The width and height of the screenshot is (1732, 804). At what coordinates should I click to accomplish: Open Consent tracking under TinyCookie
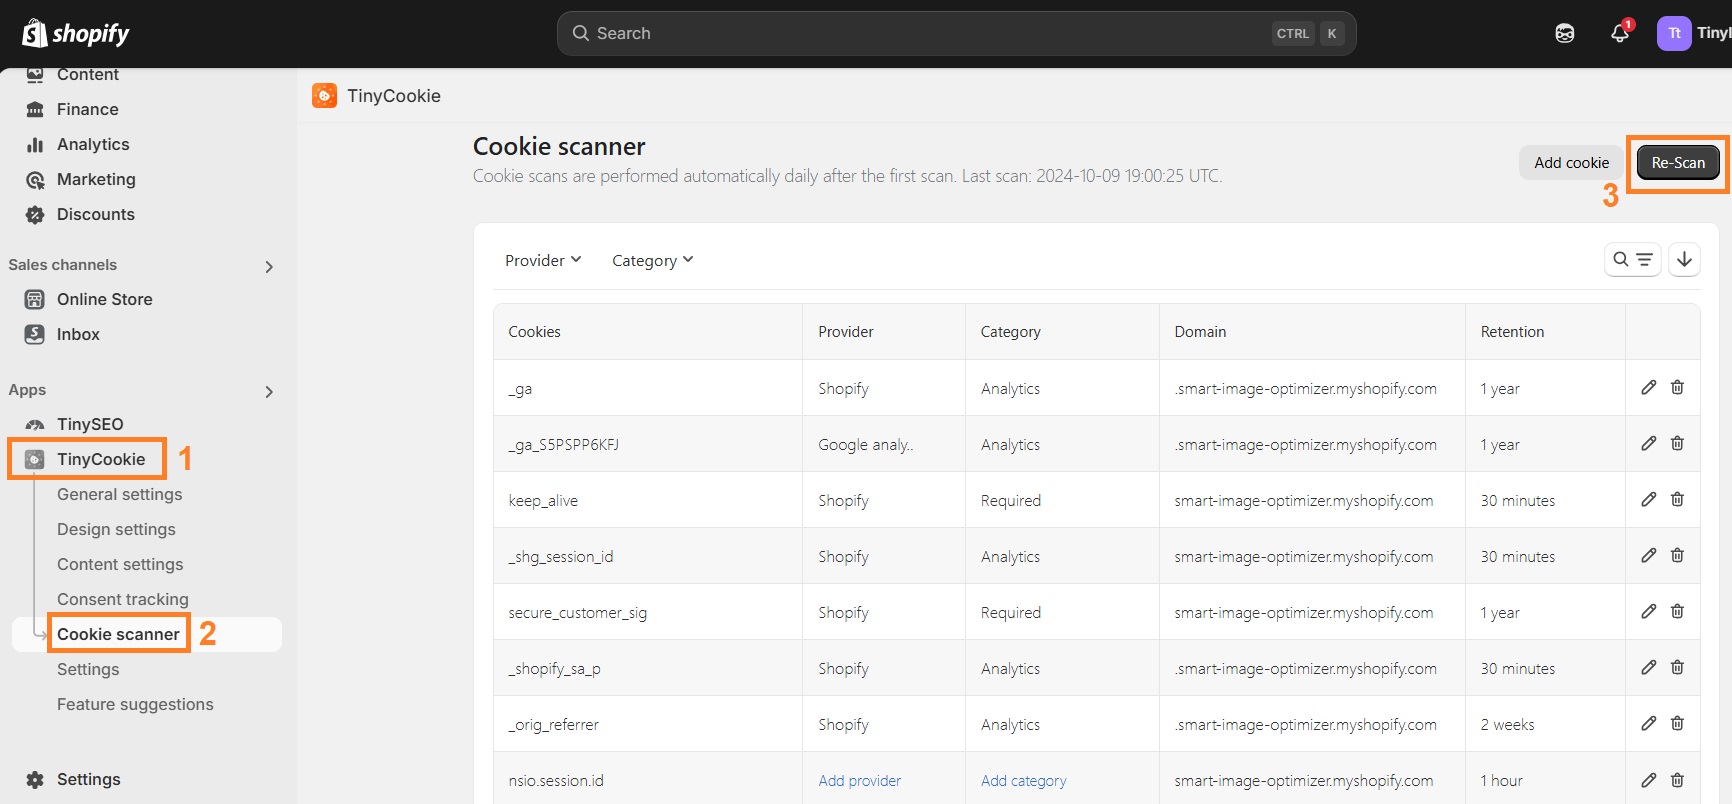[122, 599]
